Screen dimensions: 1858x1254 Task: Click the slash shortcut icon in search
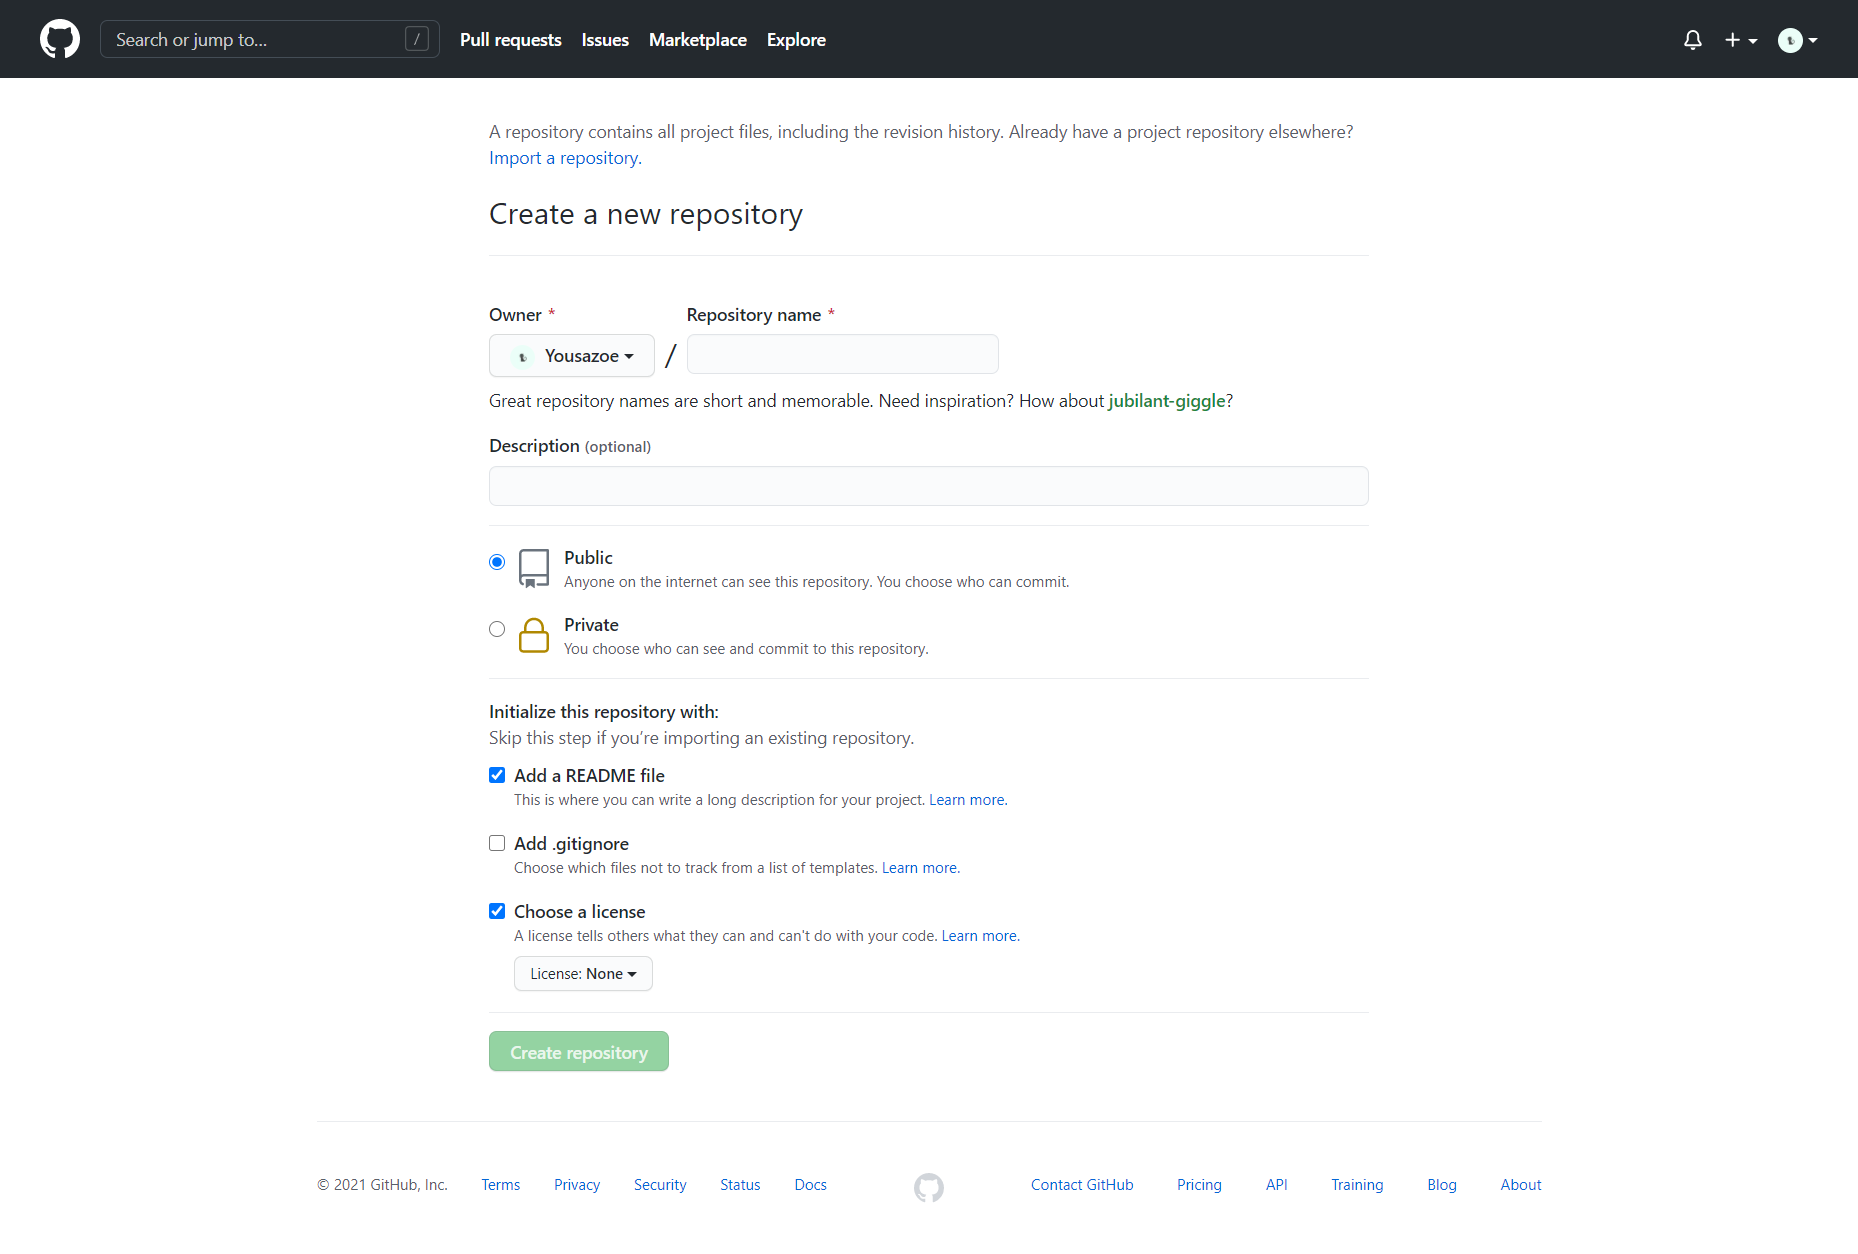(x=417, y=39)
